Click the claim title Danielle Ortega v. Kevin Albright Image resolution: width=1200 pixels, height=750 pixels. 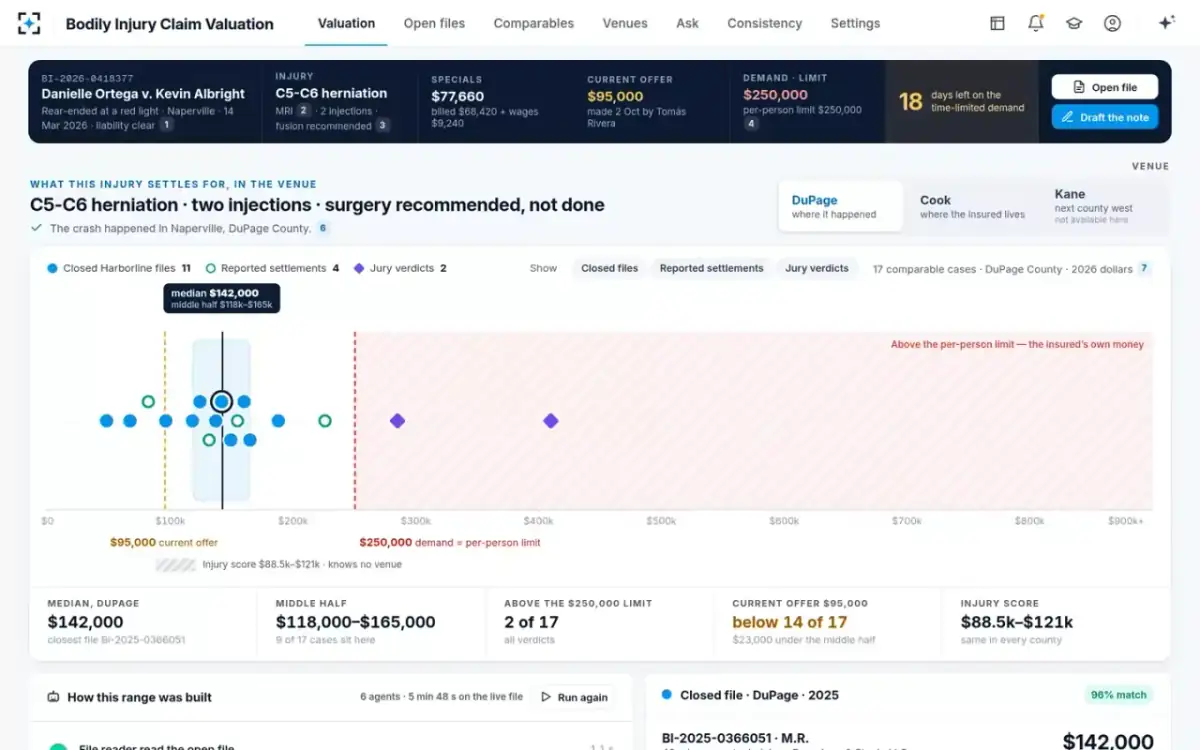point(143,93)
